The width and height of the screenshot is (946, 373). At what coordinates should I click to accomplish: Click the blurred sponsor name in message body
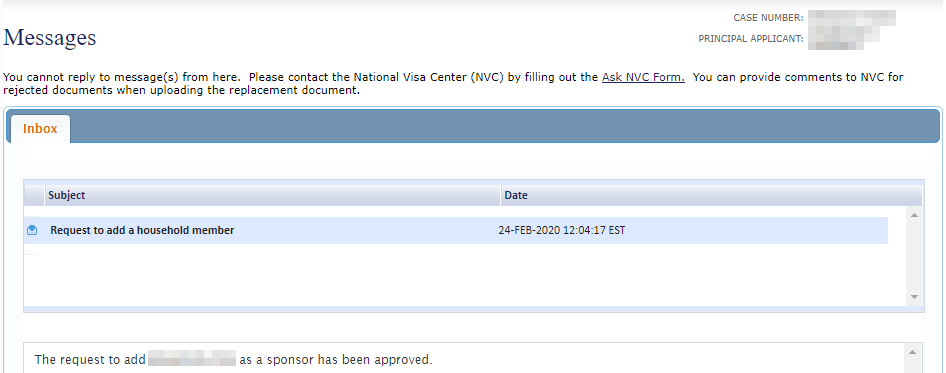[191, 360]
